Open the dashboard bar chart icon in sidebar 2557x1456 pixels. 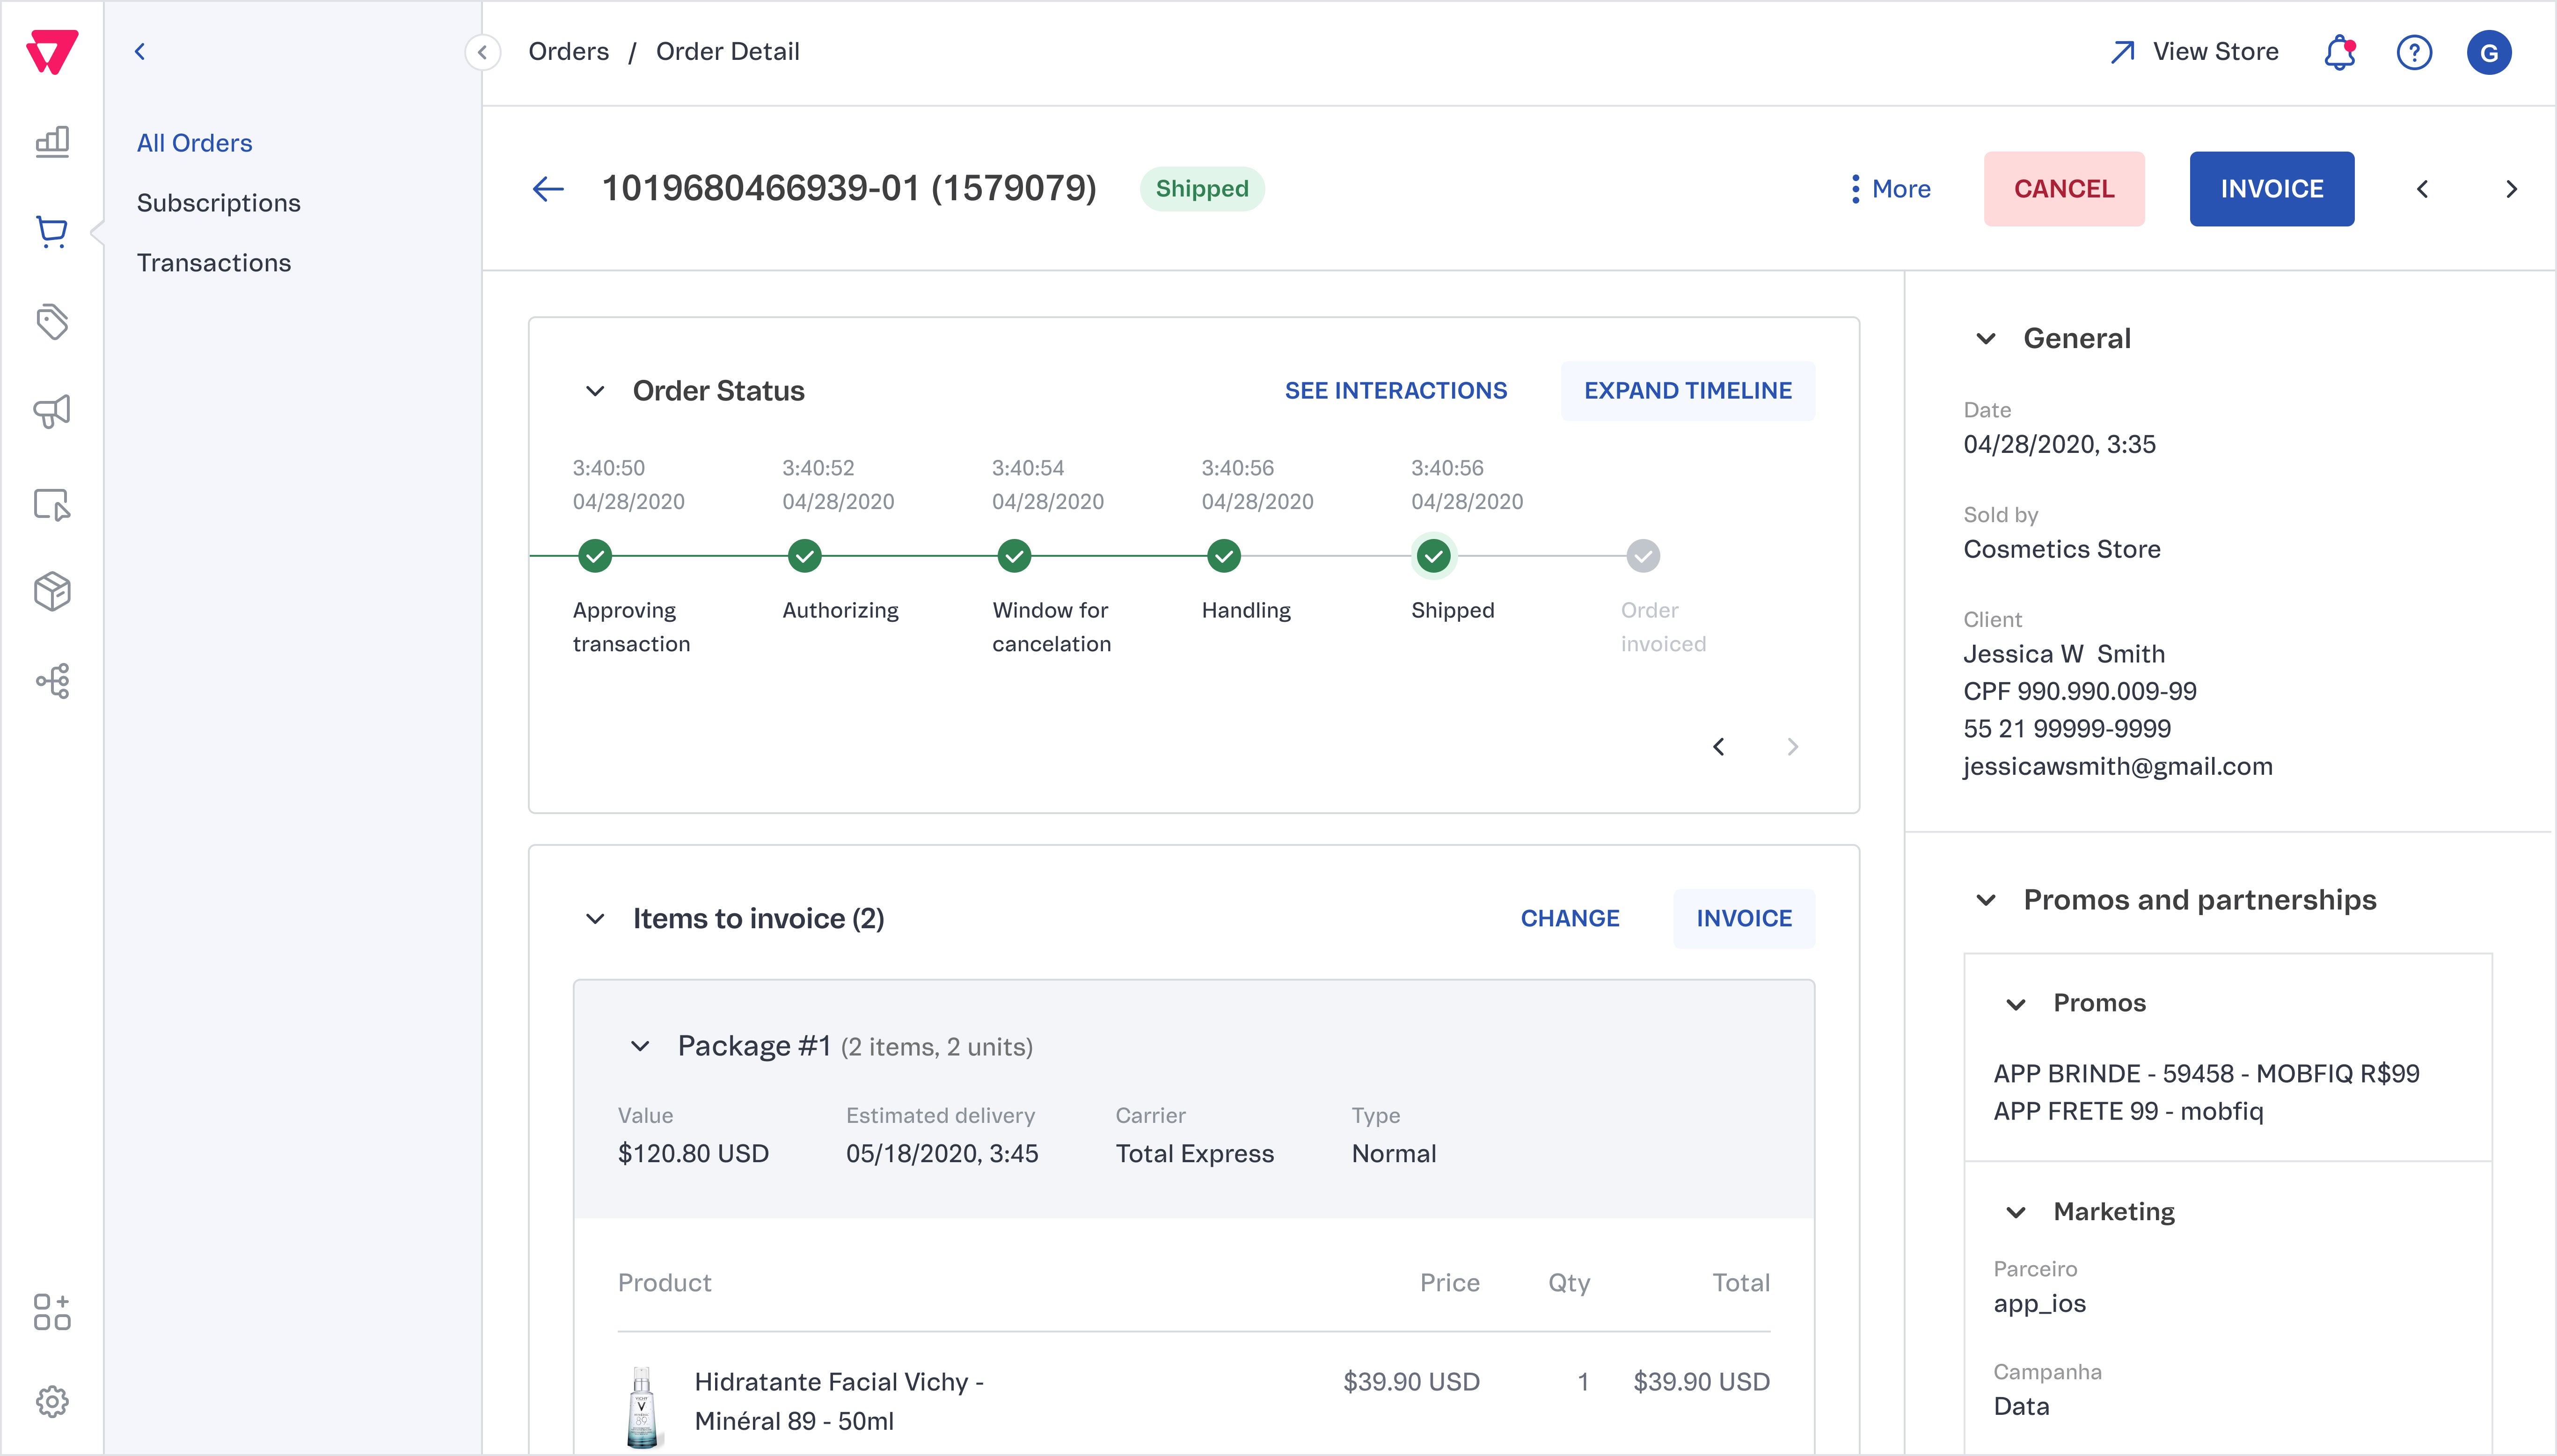pyautogui.click(x=52, y=142)
